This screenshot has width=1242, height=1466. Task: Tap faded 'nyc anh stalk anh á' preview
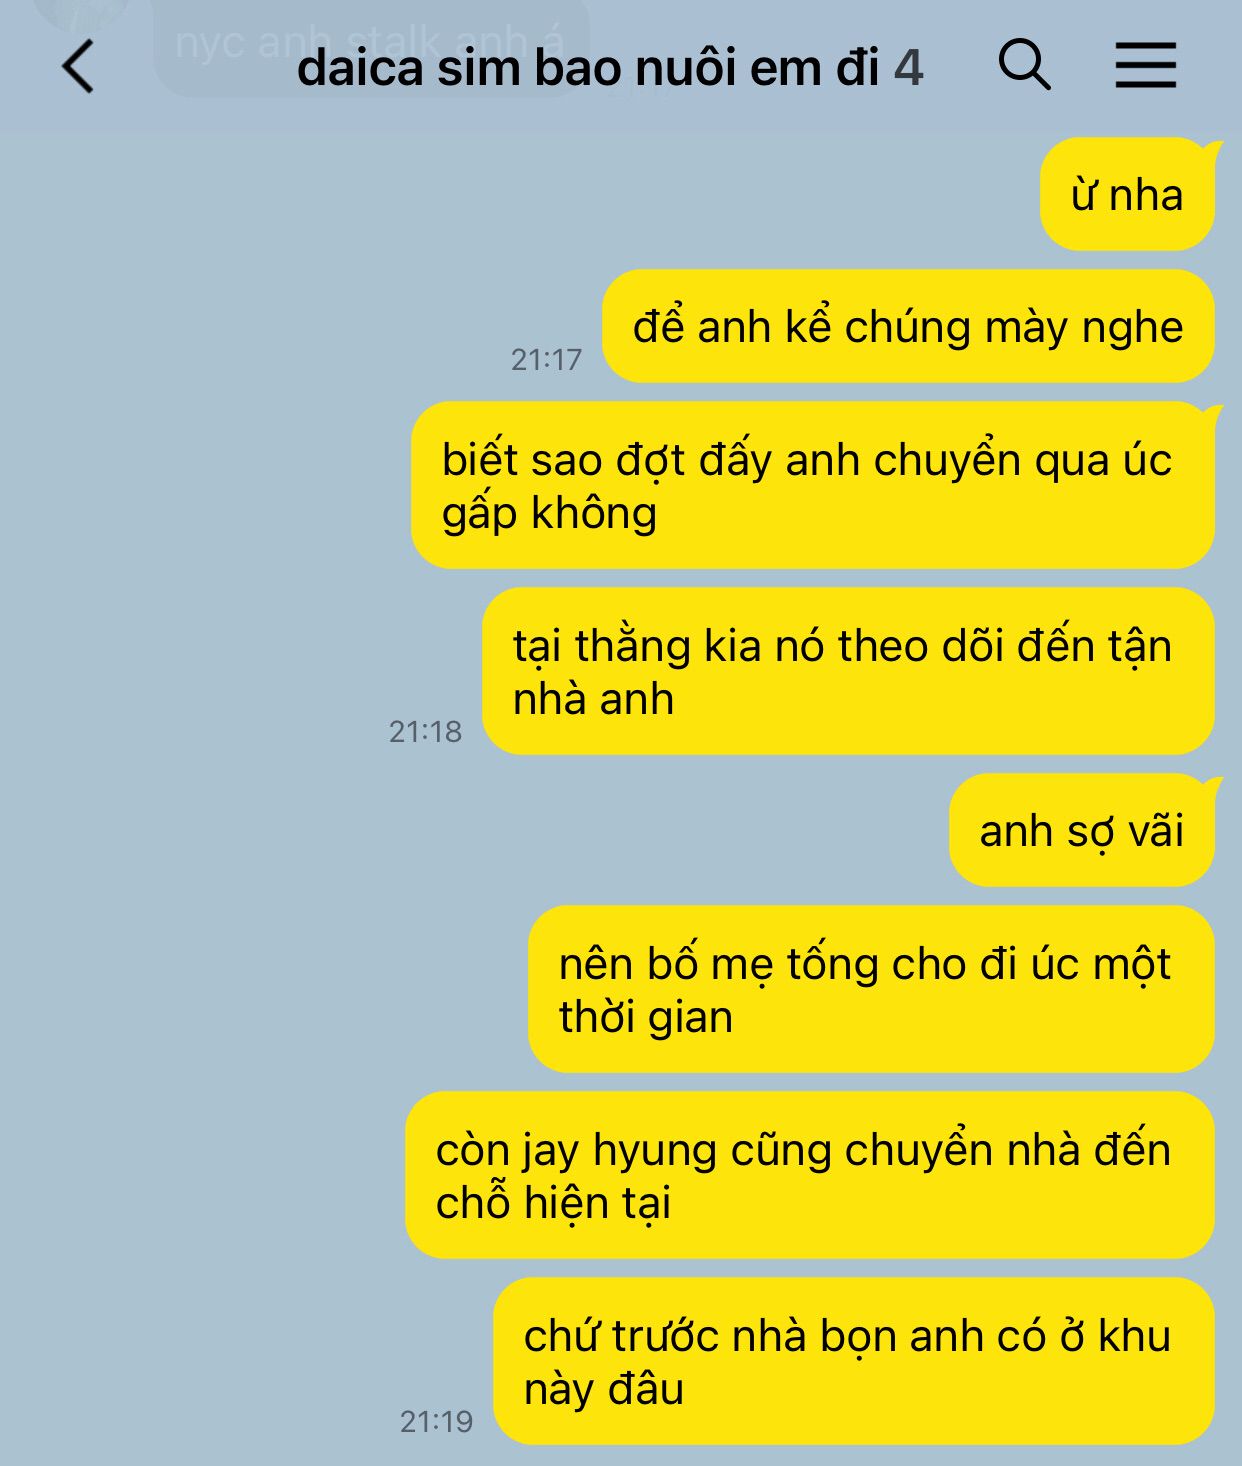[x=370, y=43]
